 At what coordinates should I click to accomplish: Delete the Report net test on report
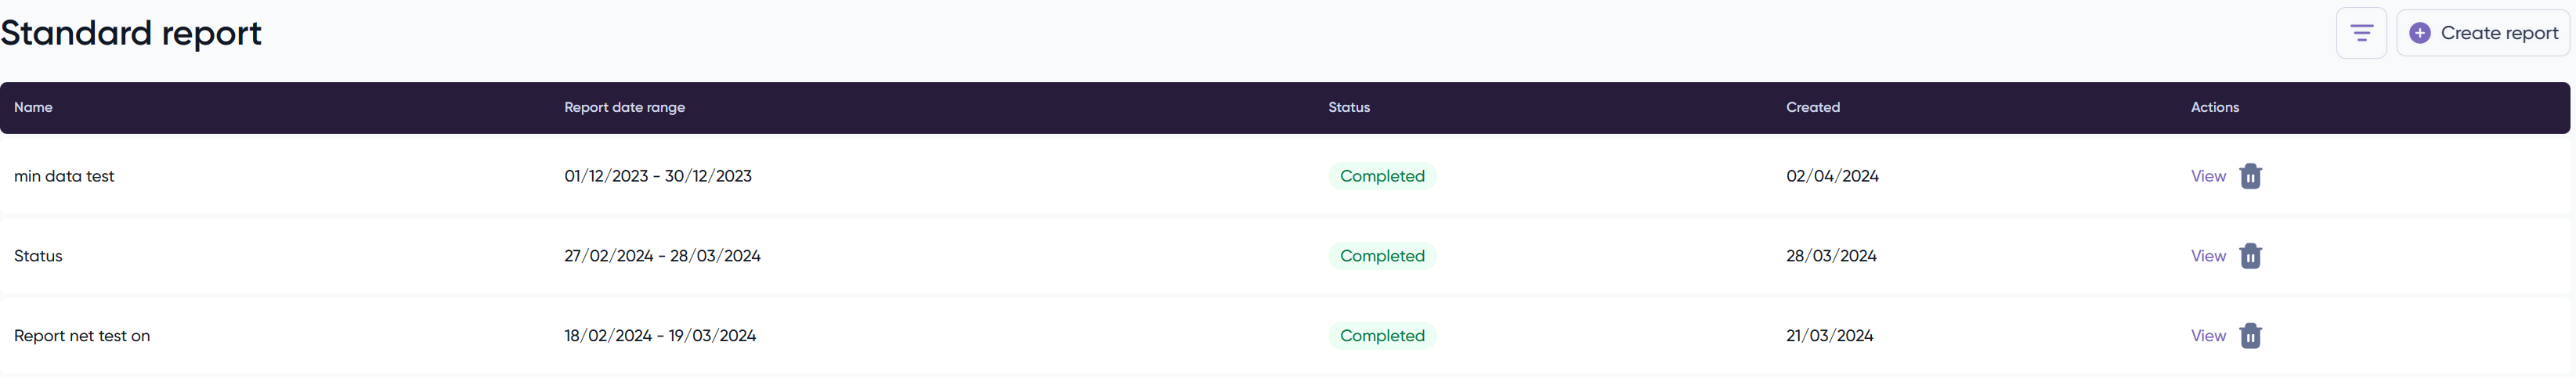pyautogui.click(x=2250, y=336)
